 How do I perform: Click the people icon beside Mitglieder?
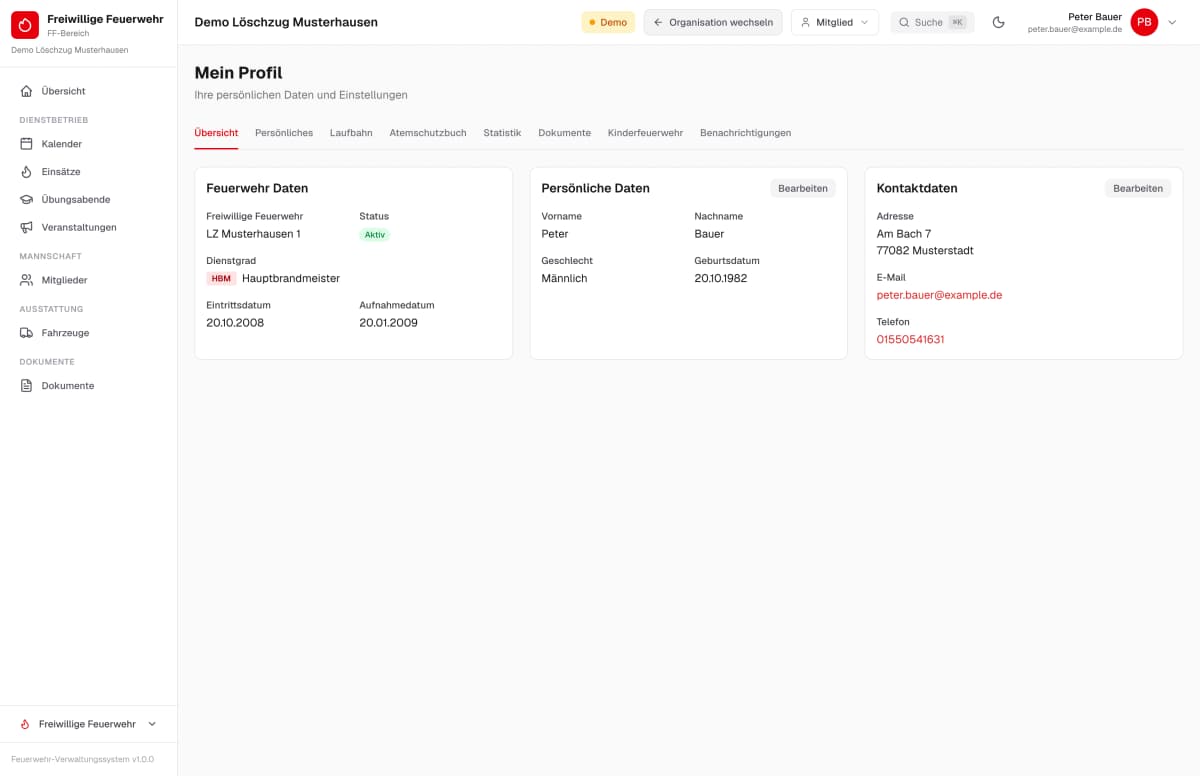coord(26,280)
